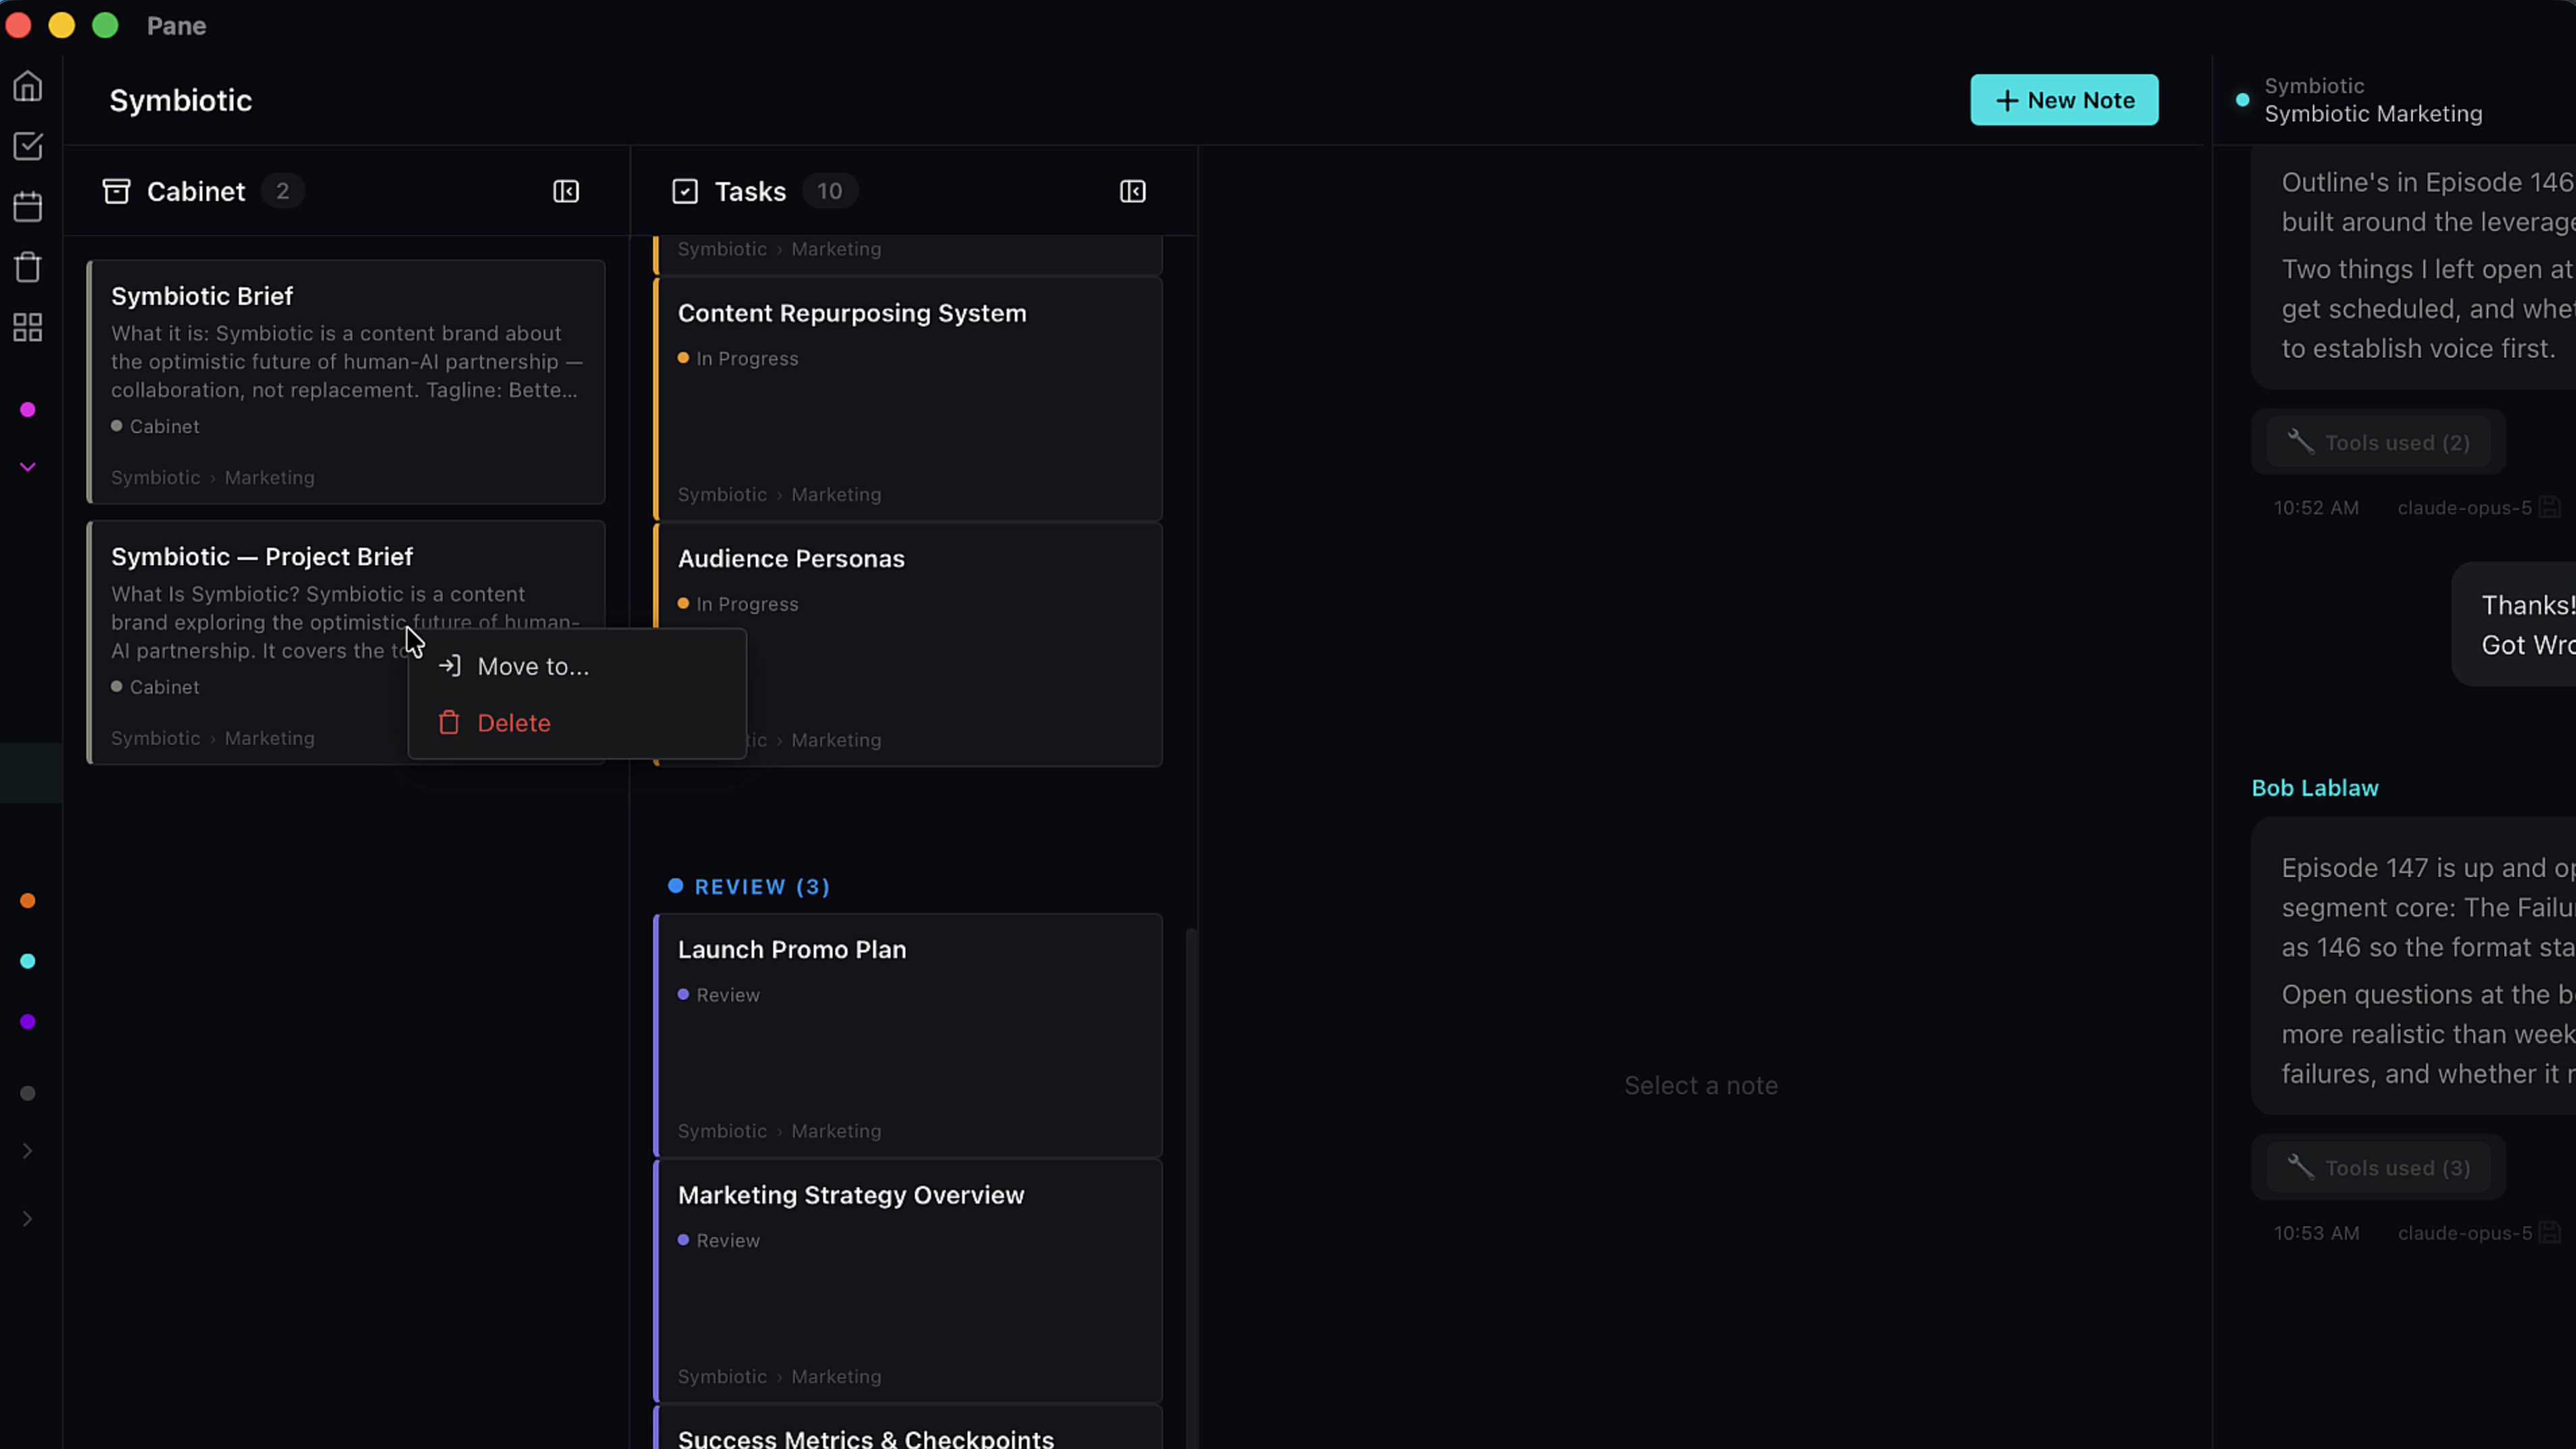Open the Content Repurposing System task

[908, 399]
